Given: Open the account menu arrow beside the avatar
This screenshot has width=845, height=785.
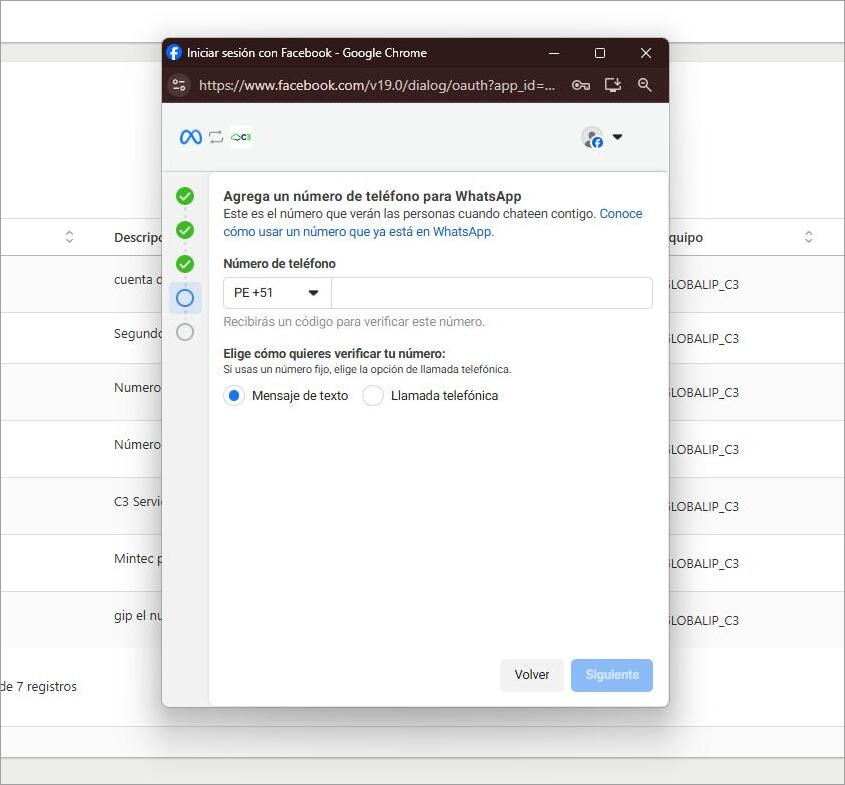Looking at the screenshot, I should tap(618, 137).
